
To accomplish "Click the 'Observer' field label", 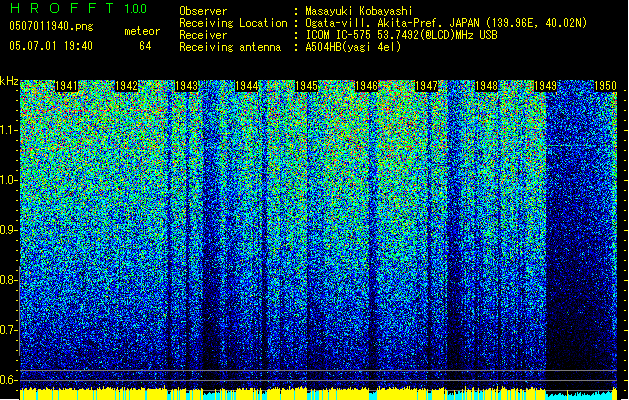I will (x=203, y=11).
